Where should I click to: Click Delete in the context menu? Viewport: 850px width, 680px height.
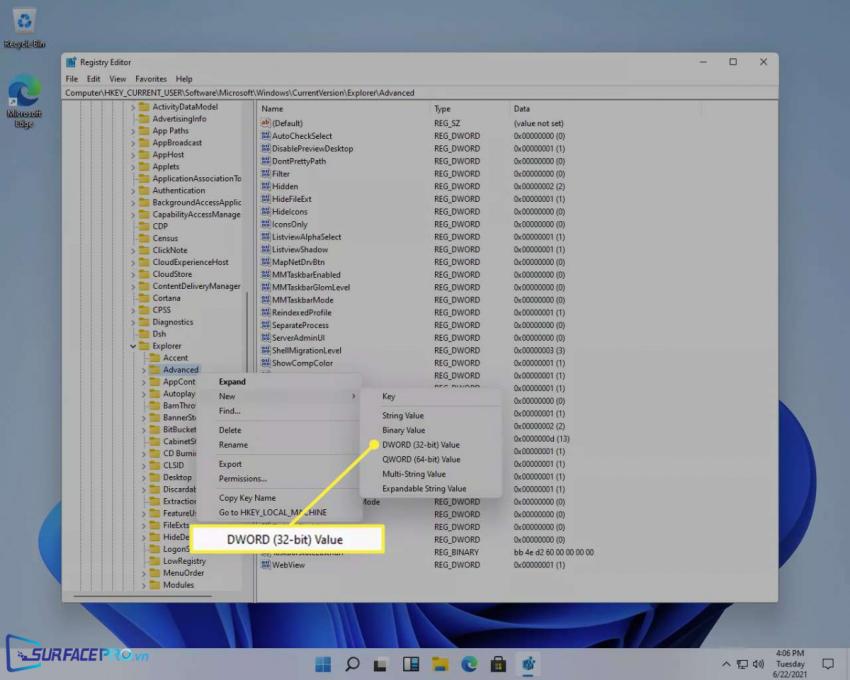point(230,430)
